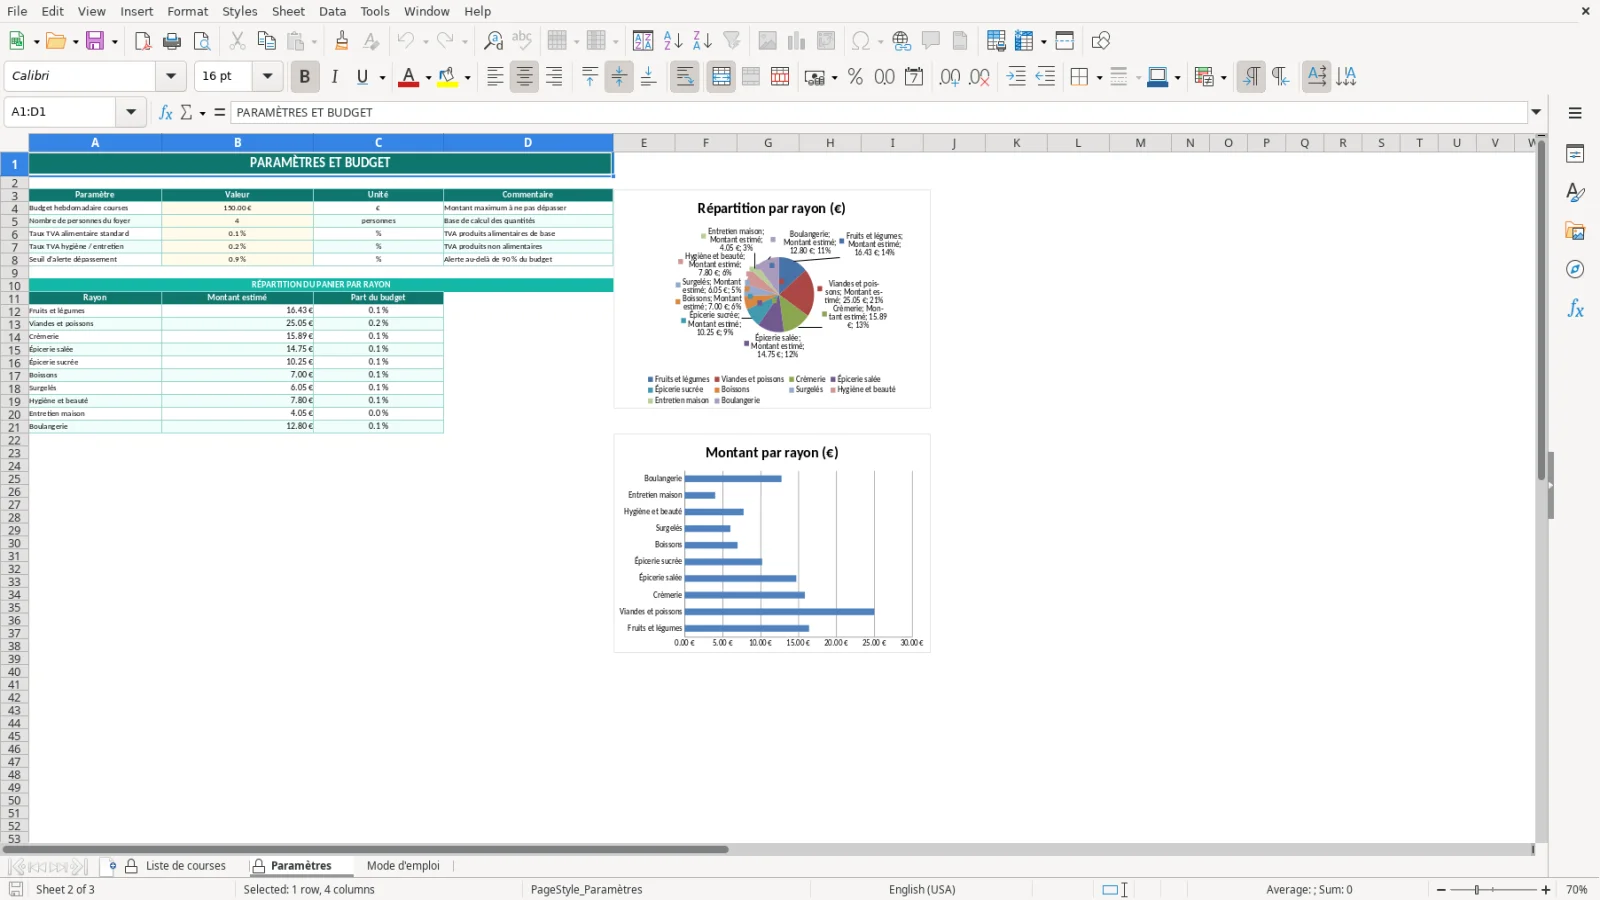The height and width of the screenshot is (900, 1600).
Task: Open sidebar Functions panel
Action: tap(1575, 309)
